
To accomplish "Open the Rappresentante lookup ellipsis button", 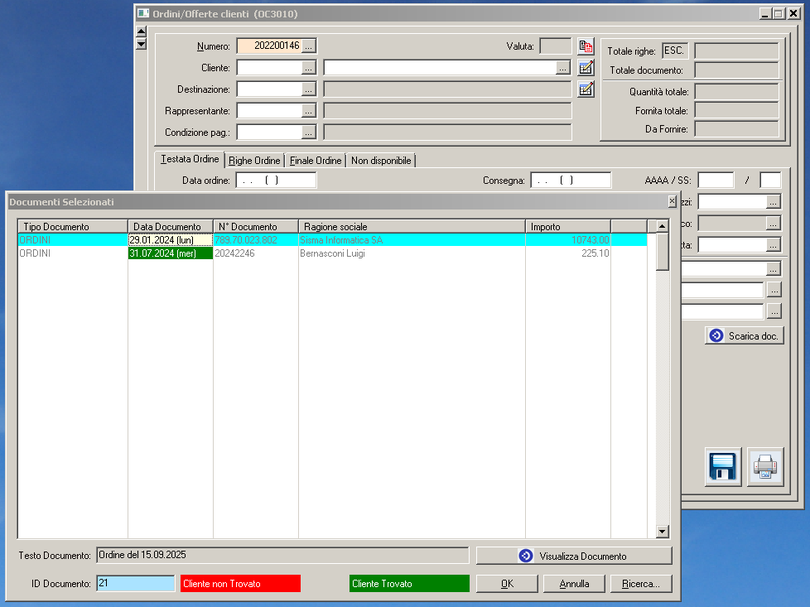I will (309, 111).
